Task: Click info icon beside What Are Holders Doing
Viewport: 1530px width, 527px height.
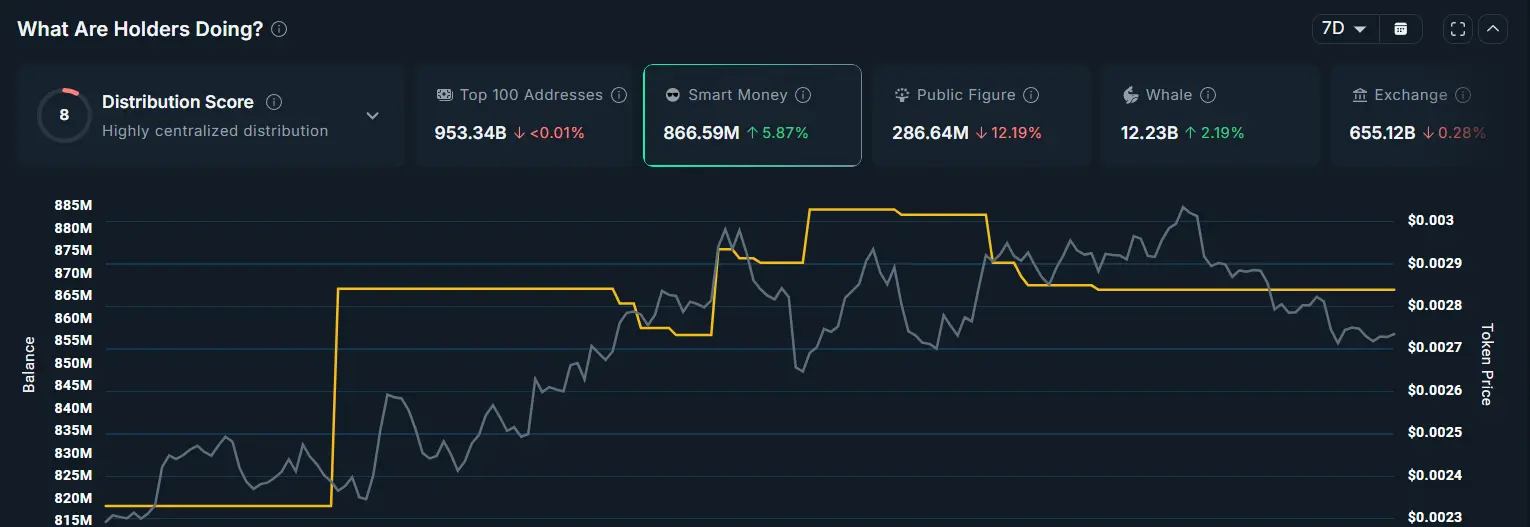Action: (279, 29)
